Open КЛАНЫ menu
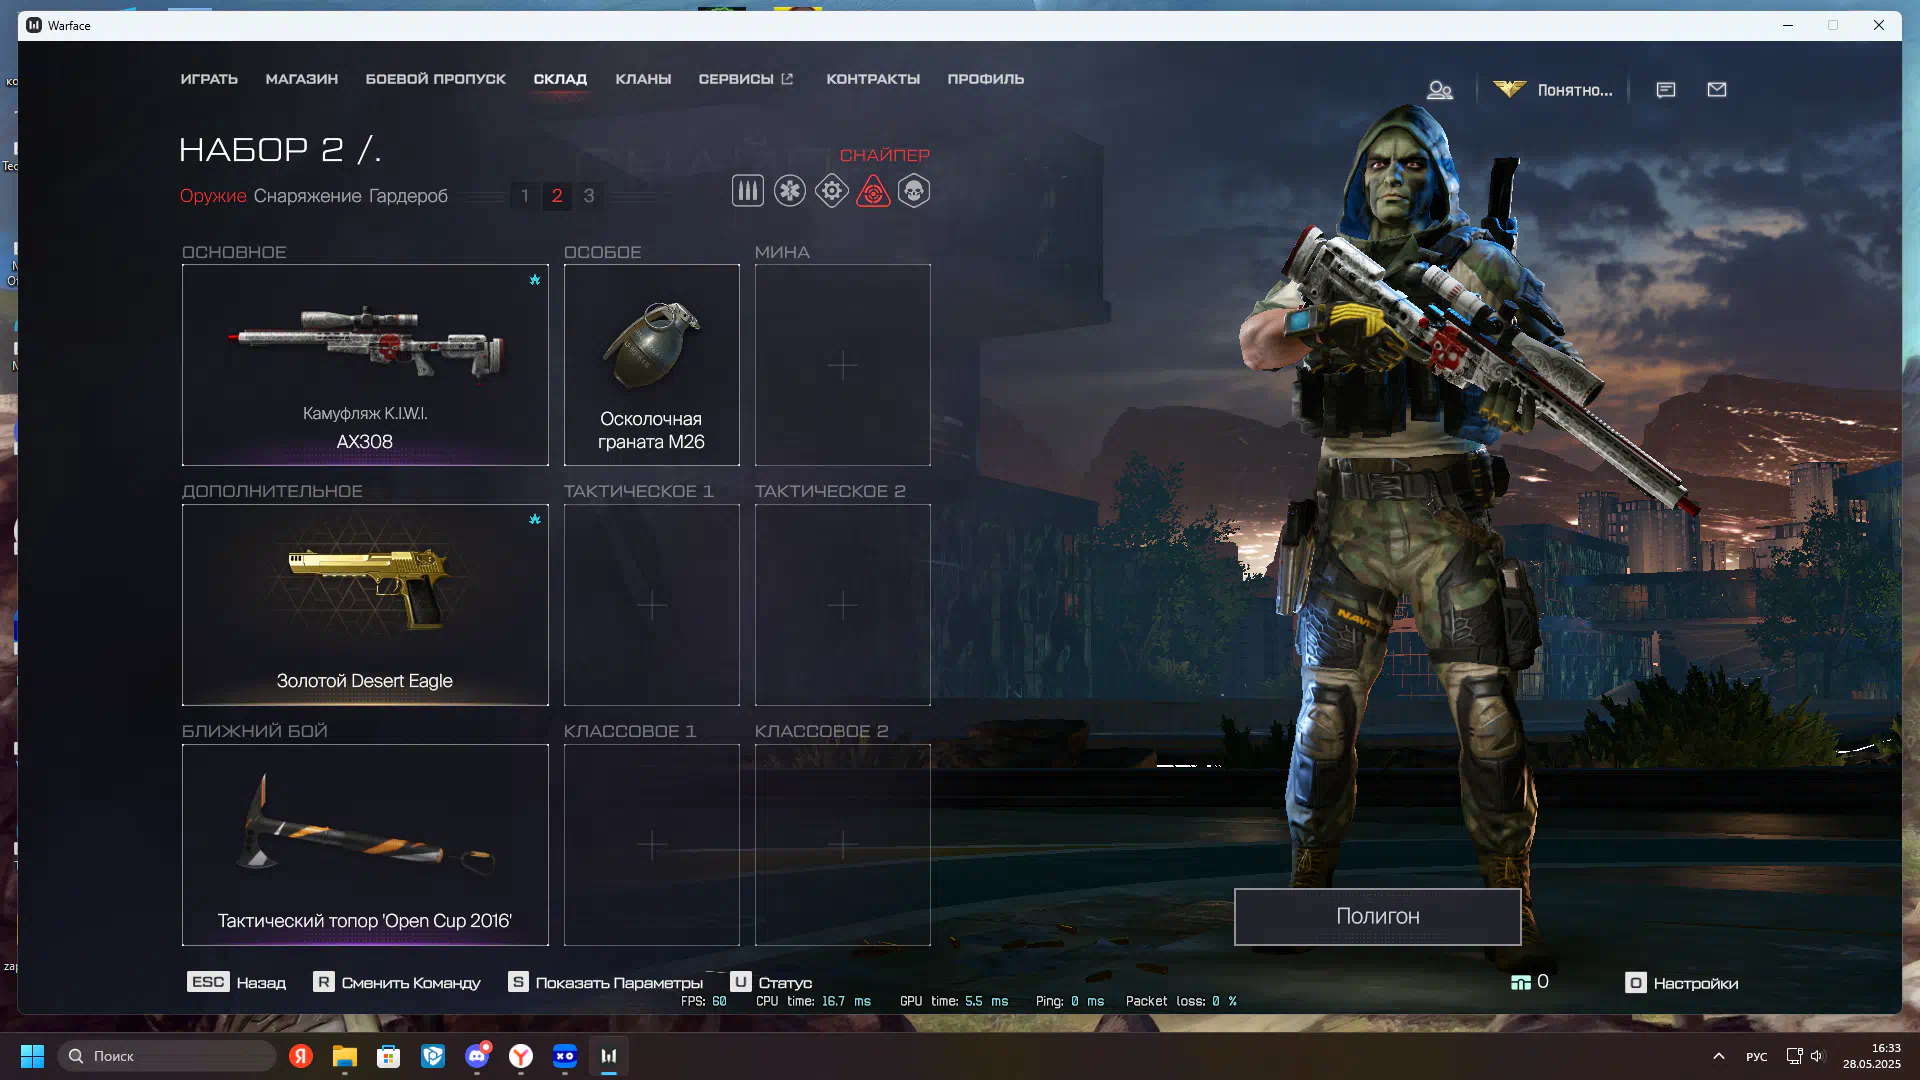The image size is (1920, 1080). click(643, 79)
